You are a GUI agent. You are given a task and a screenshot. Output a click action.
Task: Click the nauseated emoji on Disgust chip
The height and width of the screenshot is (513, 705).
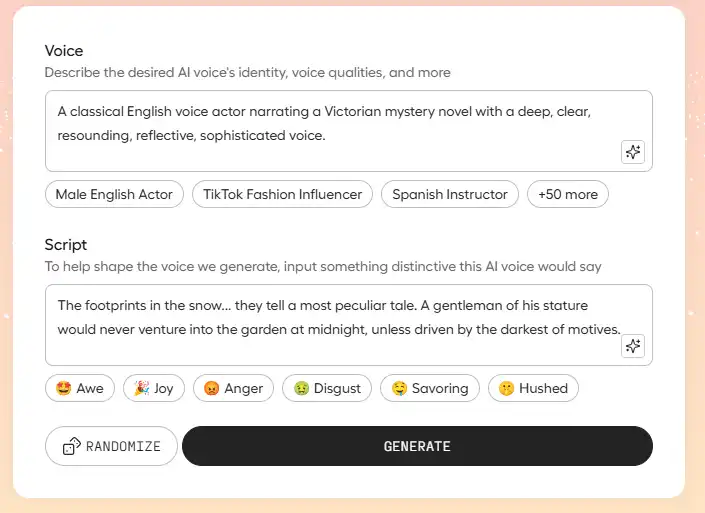300,388
